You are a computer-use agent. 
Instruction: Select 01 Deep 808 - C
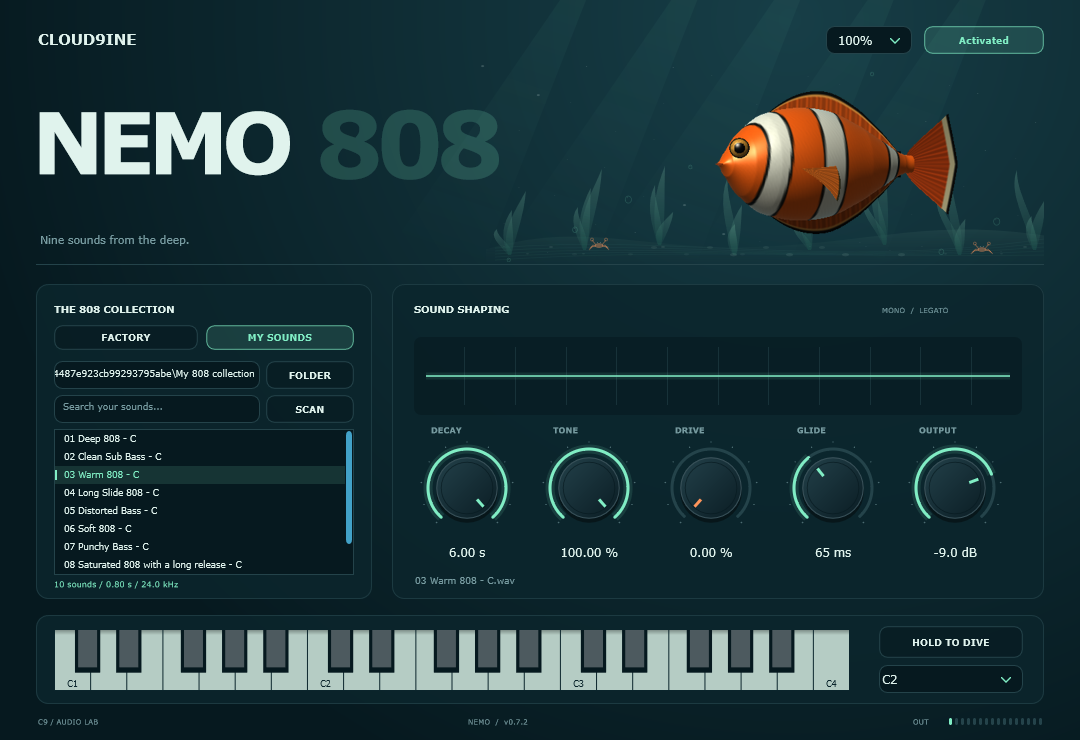click(200, 439)
